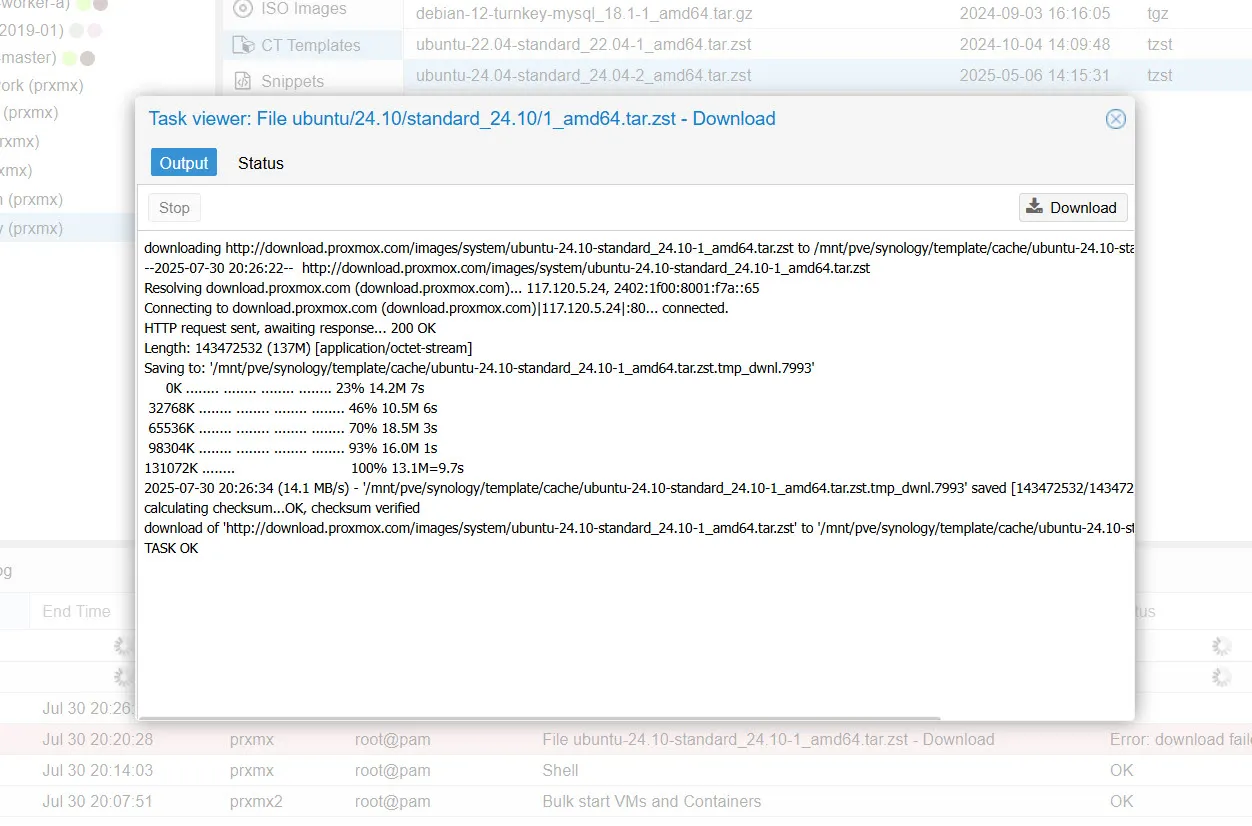The image size is (1252, 826).
Task: Click the Download button
Action: (x=1072, y=207)
